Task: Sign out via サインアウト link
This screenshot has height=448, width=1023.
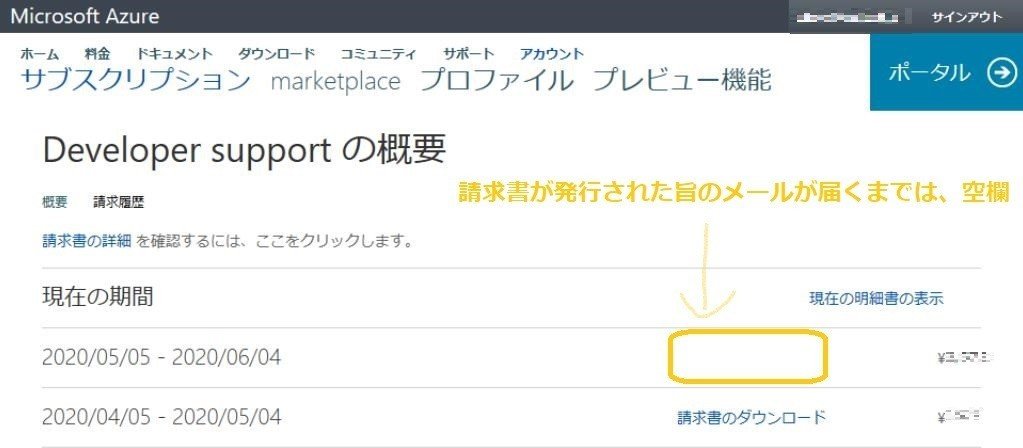Action: tap(966, 18)
